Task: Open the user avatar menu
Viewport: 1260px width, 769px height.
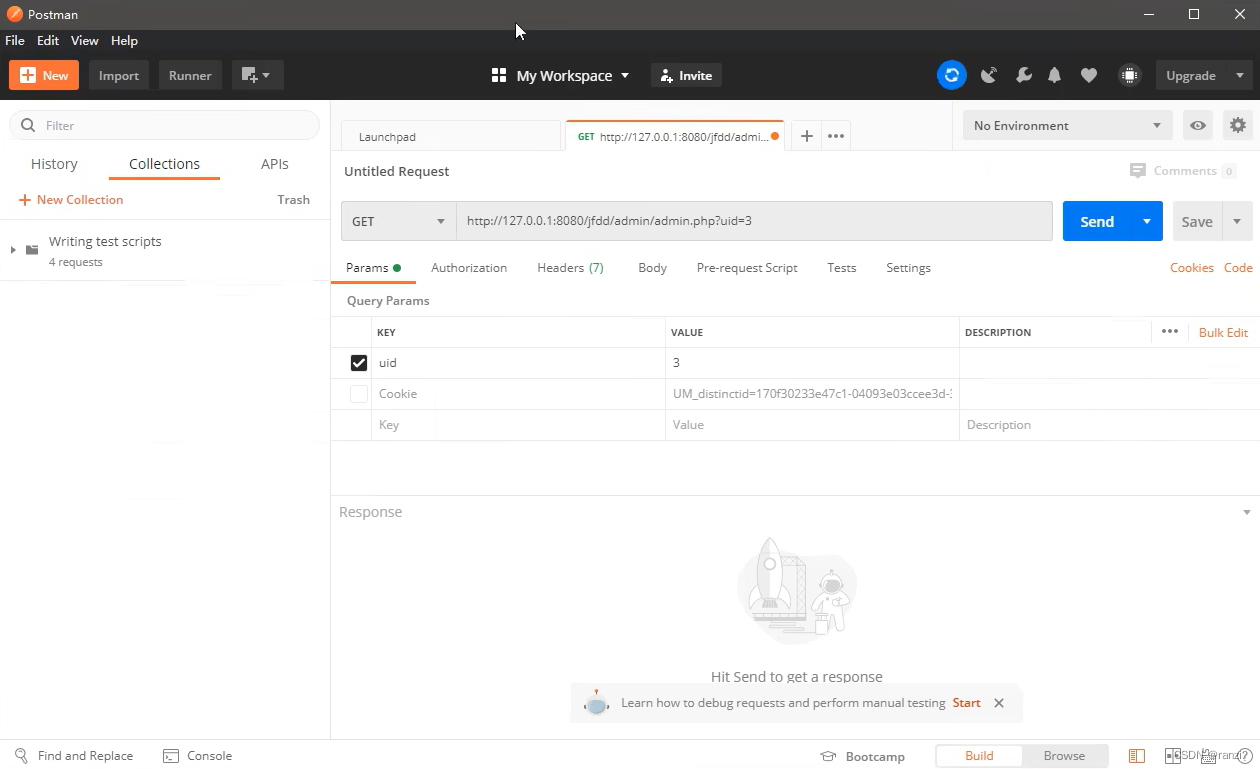Action: pos(1129,75)
